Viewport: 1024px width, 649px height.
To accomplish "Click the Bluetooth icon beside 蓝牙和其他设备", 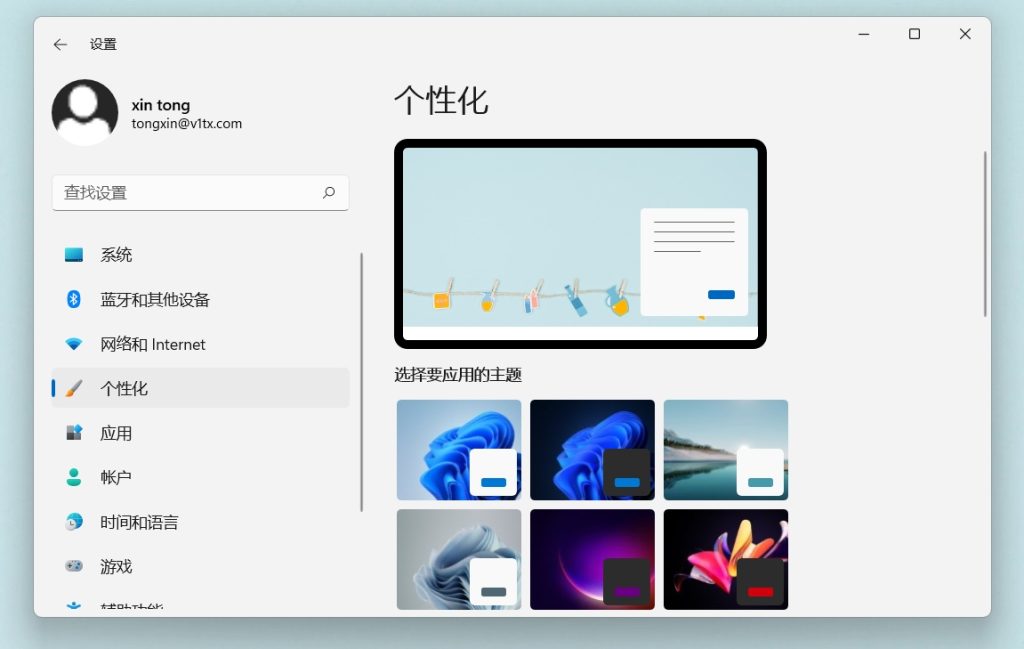I will tap(74, 299).
